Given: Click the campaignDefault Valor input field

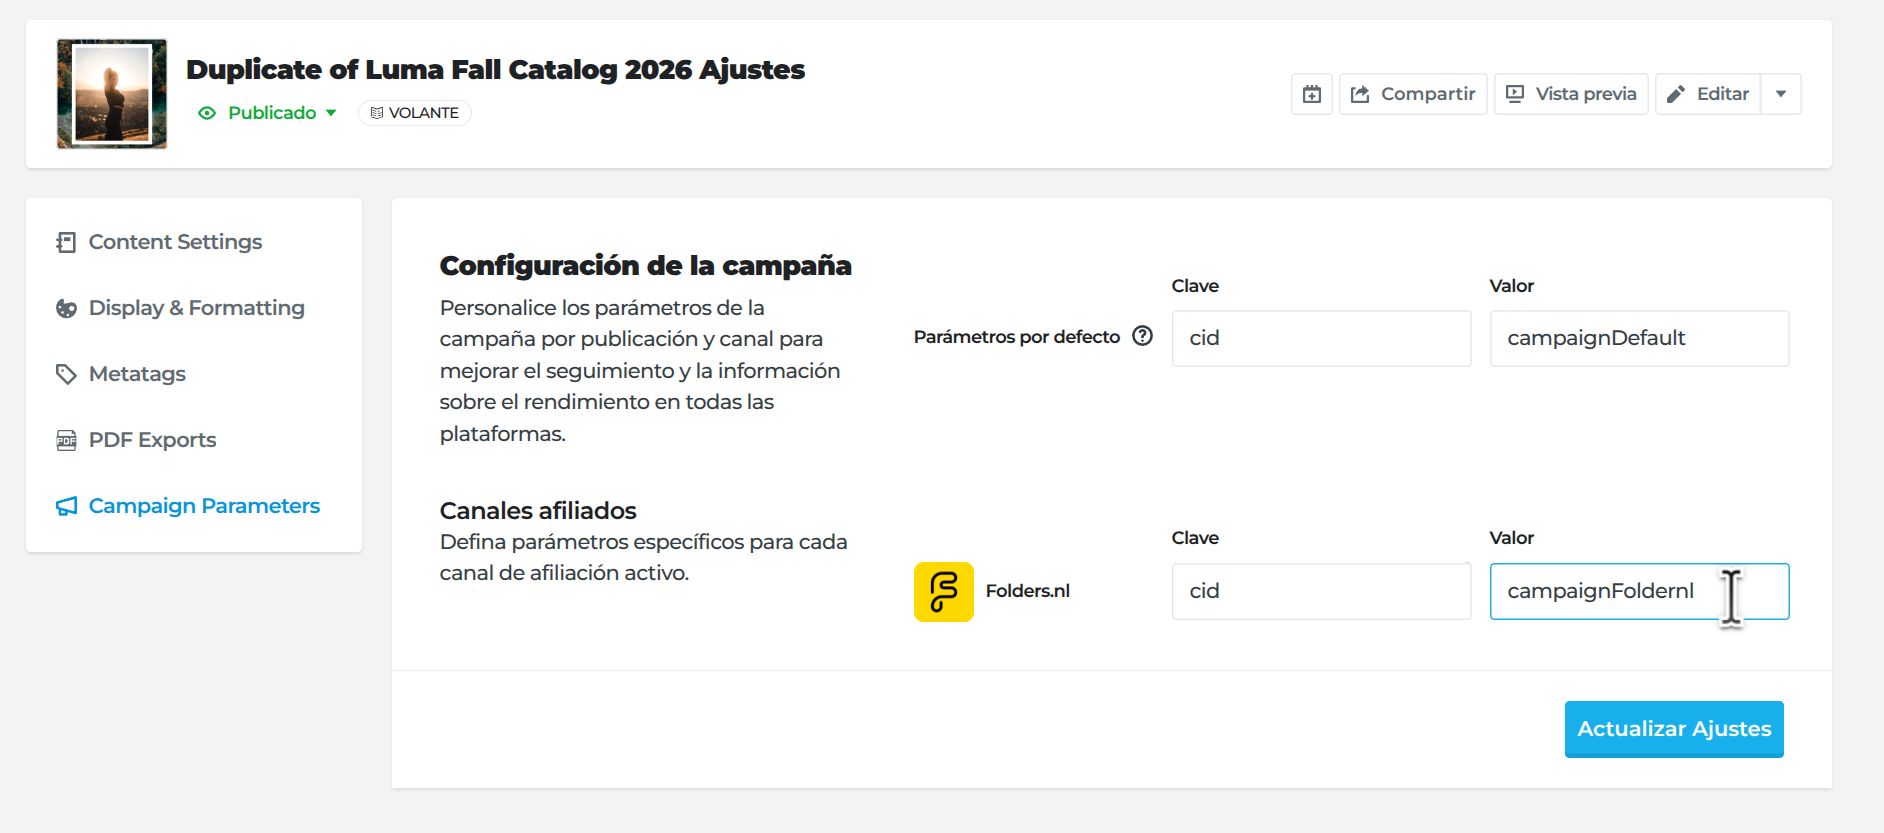Looking at the screenshot, I should tap(1639, 338).
